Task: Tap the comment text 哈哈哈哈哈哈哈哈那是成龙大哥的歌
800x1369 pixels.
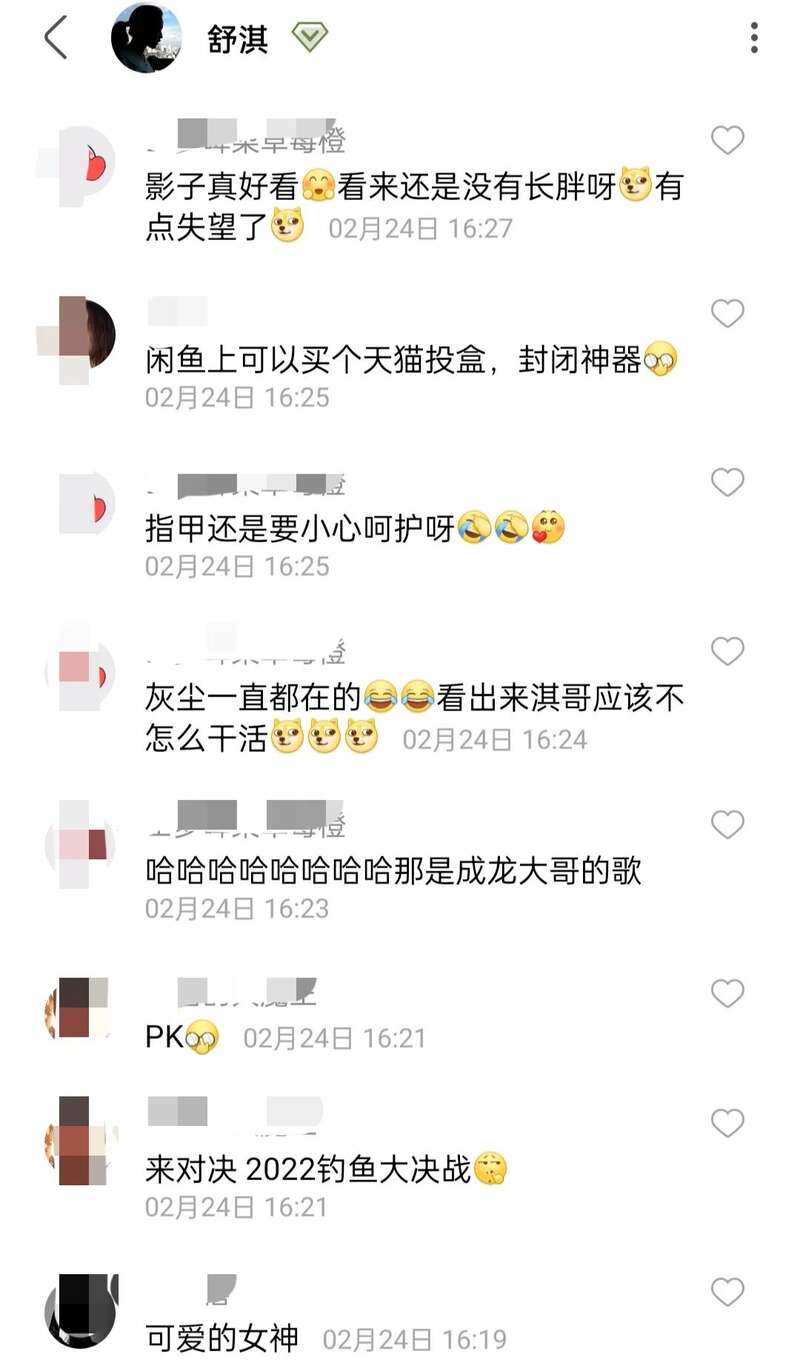Action: tap(393, 871)
